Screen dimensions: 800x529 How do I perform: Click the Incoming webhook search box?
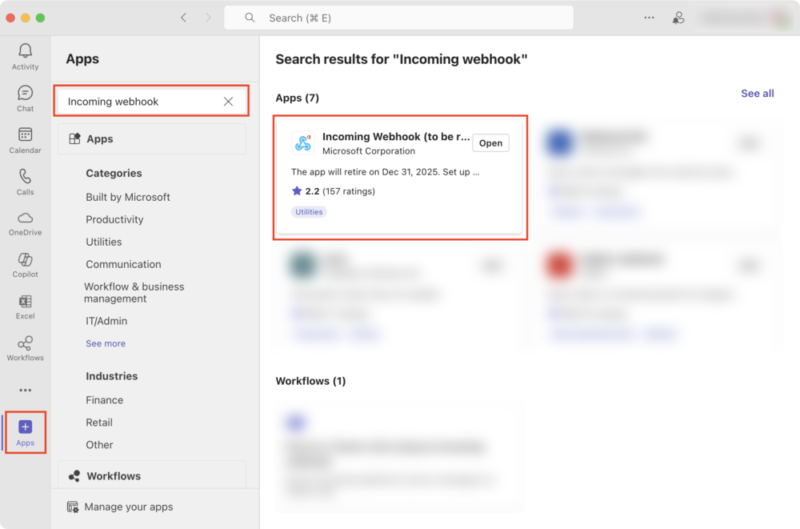click(x=151, y=102)
